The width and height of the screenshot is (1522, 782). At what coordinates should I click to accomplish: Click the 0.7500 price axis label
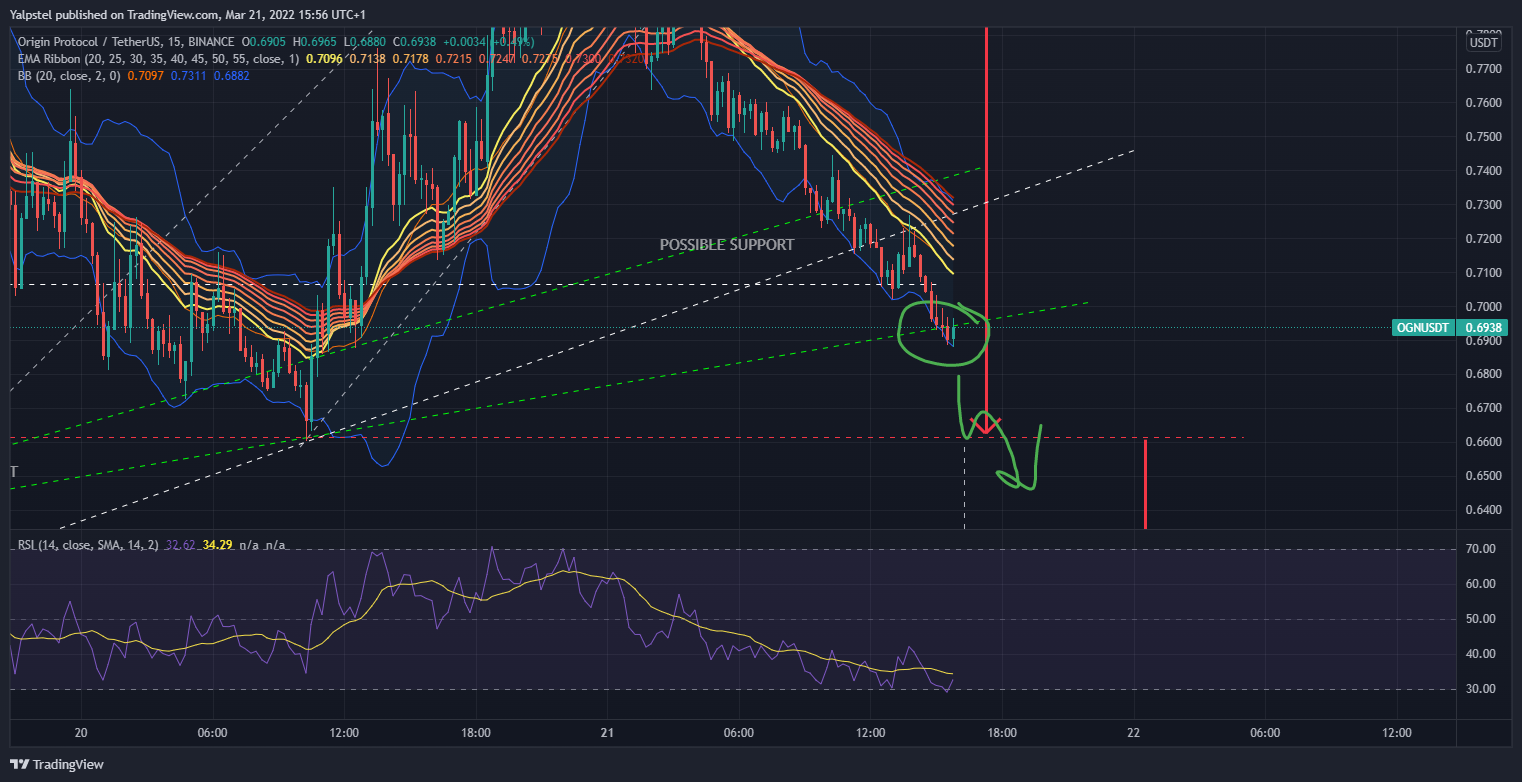point(1483,137)
